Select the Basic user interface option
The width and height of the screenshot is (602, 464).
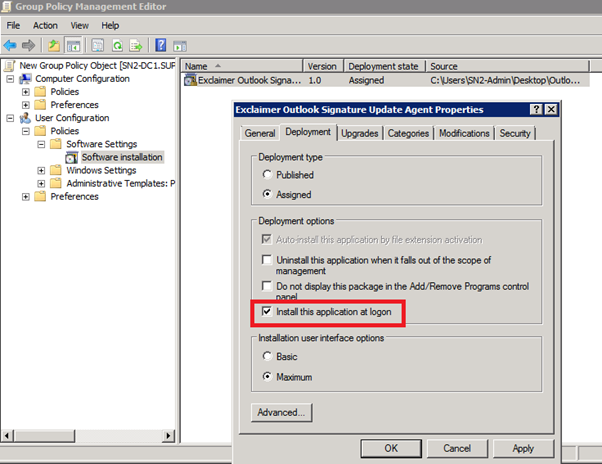[x=267, y=357]
